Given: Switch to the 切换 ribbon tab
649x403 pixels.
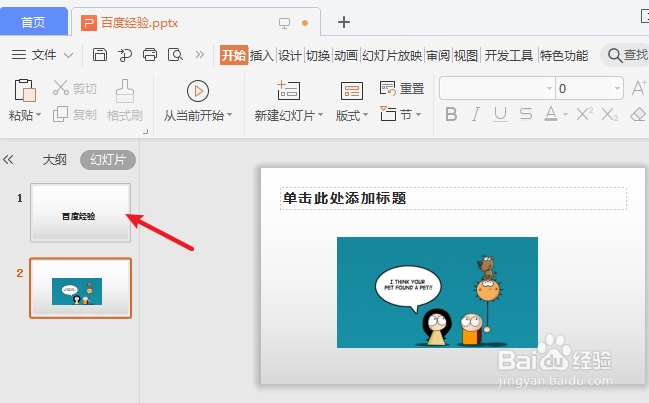Looking at the screenshot, I should click(x=318, y=55).
